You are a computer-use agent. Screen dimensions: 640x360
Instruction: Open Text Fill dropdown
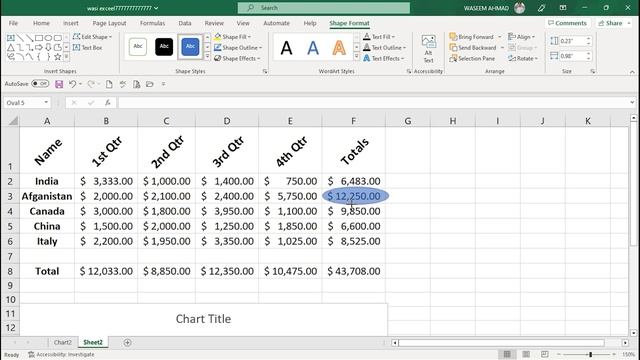[379, 37]
